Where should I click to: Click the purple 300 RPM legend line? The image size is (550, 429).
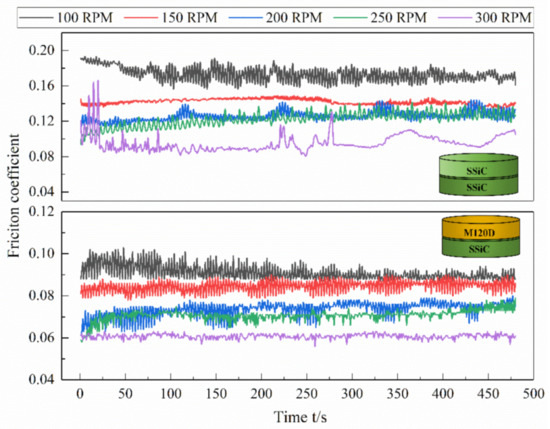point(455,18)
